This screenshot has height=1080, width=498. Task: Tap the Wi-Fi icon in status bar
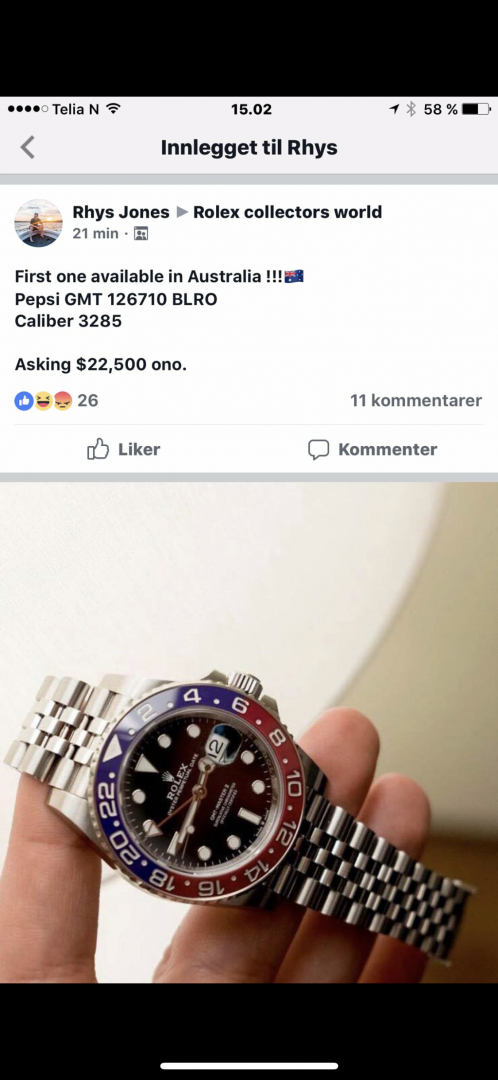(114, 109)
